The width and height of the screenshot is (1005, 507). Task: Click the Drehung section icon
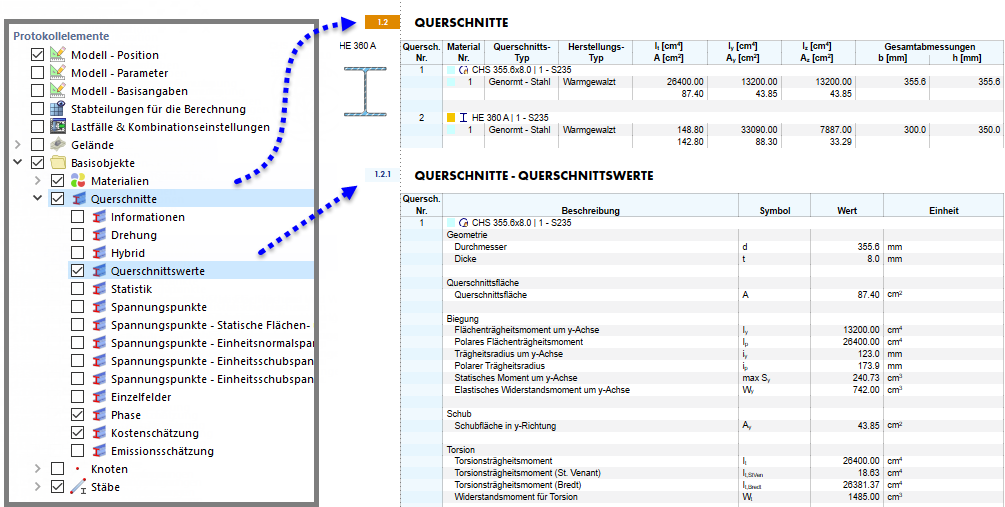click(x=99, y=235)
